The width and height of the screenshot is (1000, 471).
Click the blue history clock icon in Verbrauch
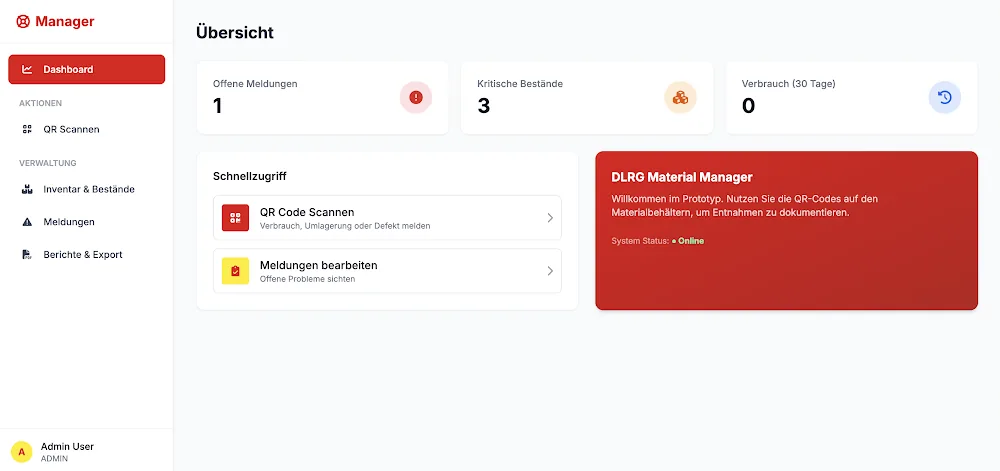click(945, 98)
